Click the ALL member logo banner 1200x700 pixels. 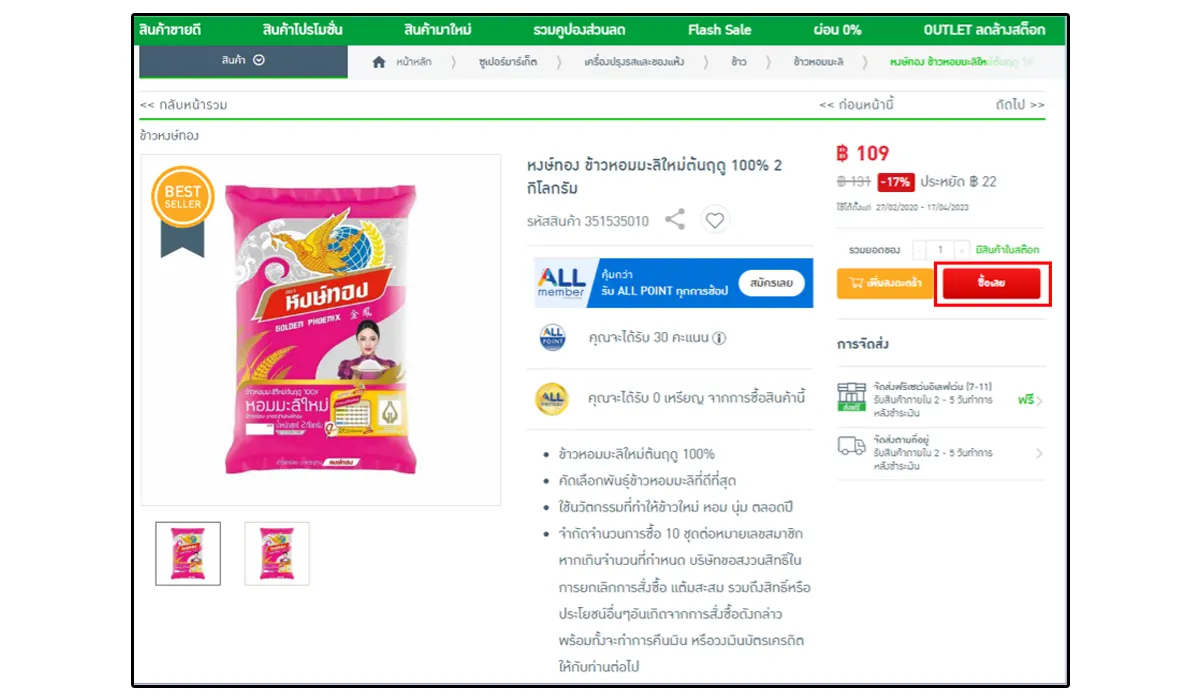pos(562,283)
